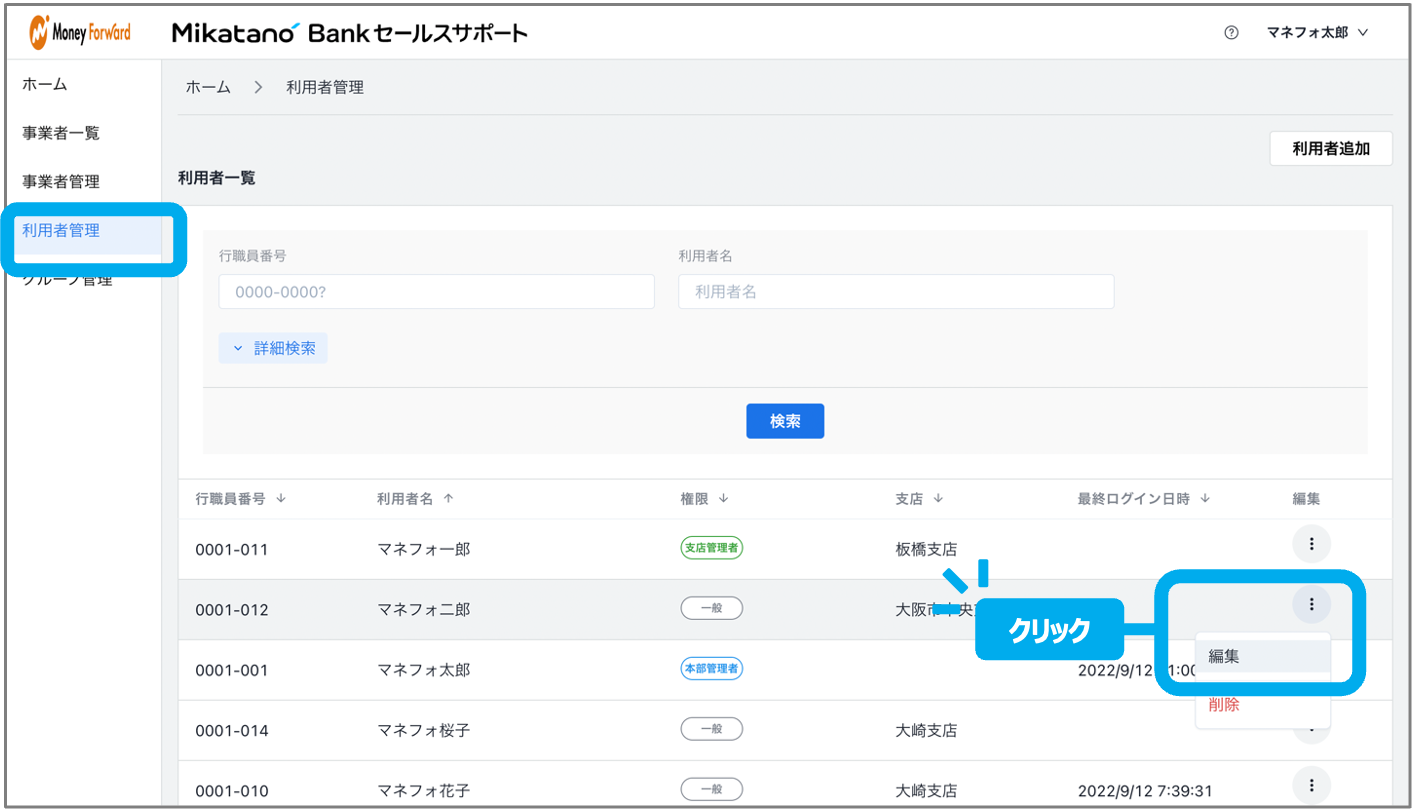
Task: Click the 一般 badge for マネフォ花子
Action: click(712, 789)
